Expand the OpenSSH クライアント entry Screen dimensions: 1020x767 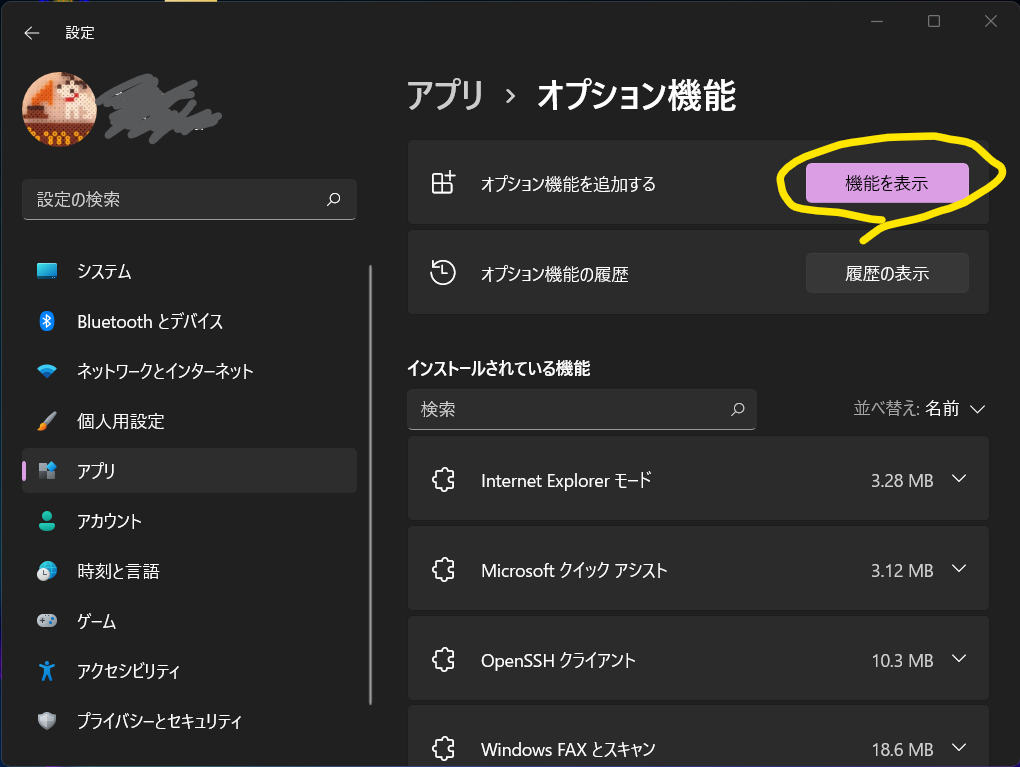click(x=958, y=660)
